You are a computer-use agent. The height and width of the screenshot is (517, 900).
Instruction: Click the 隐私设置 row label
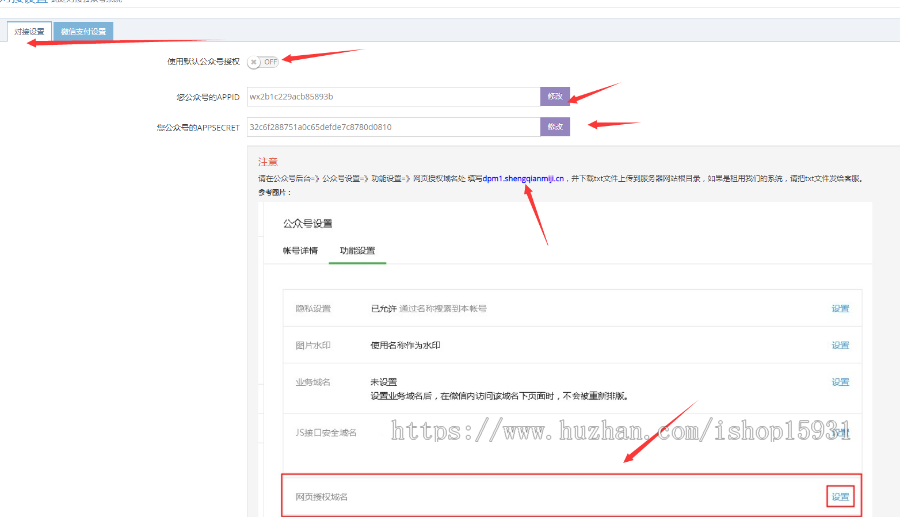coord(312,309)
